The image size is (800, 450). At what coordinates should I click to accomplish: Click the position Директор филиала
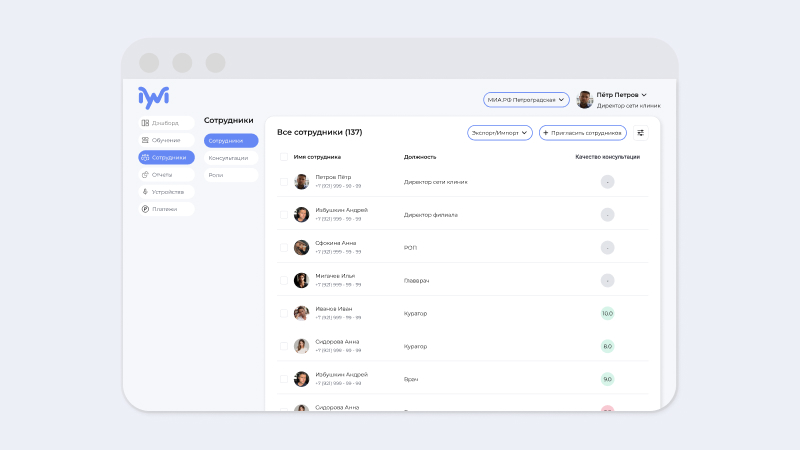coord(431,215)
